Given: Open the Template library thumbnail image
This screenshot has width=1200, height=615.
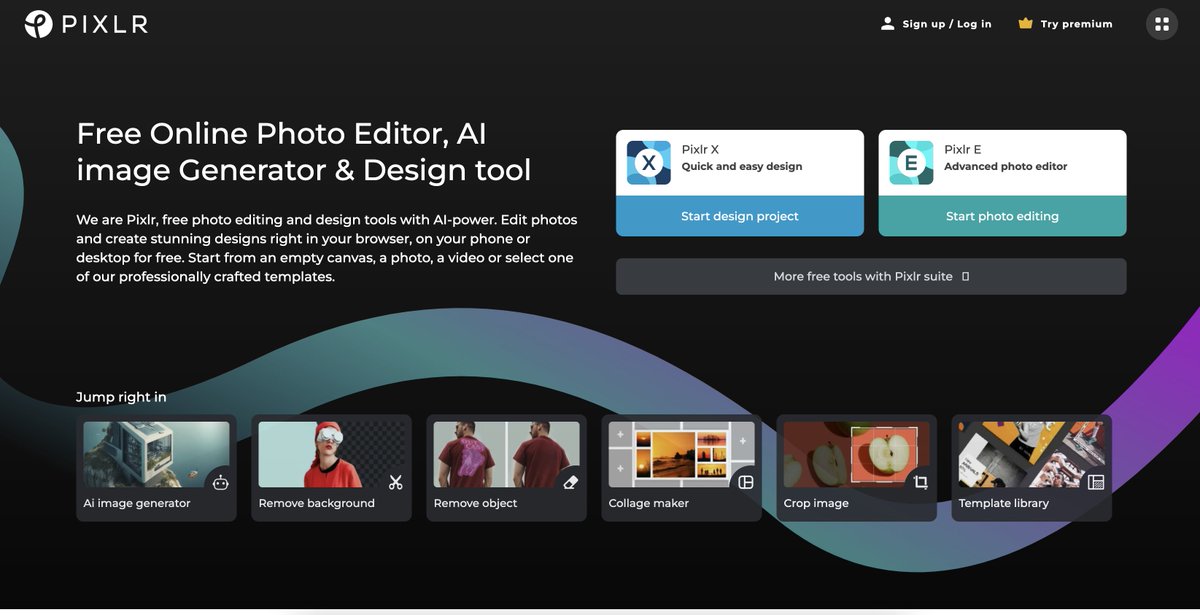Looking at the screenshot, I should tap(1031, 454).
